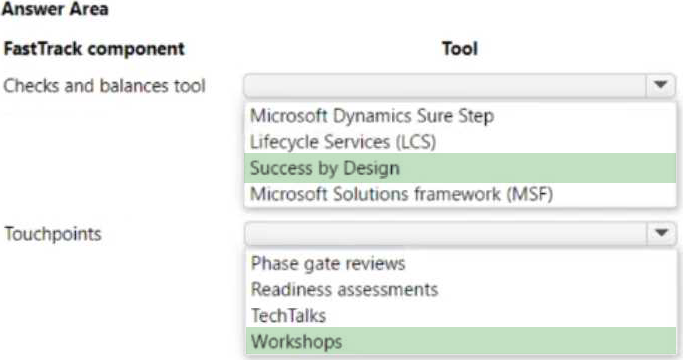Select Microsoft Dynamics Sure Step option

[460, 116]
